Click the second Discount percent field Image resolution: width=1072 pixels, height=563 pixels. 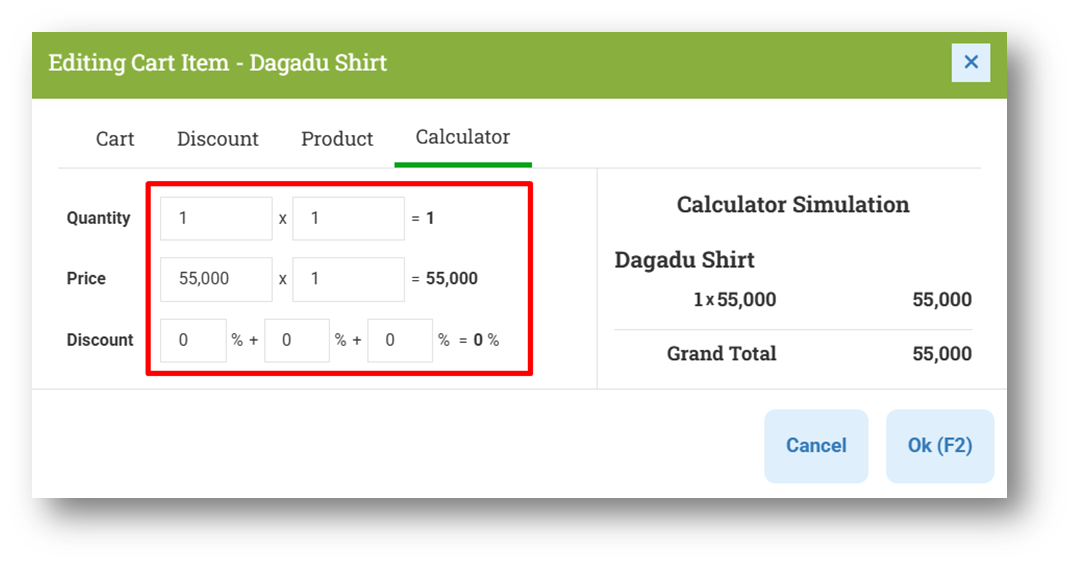click(297, 340)
